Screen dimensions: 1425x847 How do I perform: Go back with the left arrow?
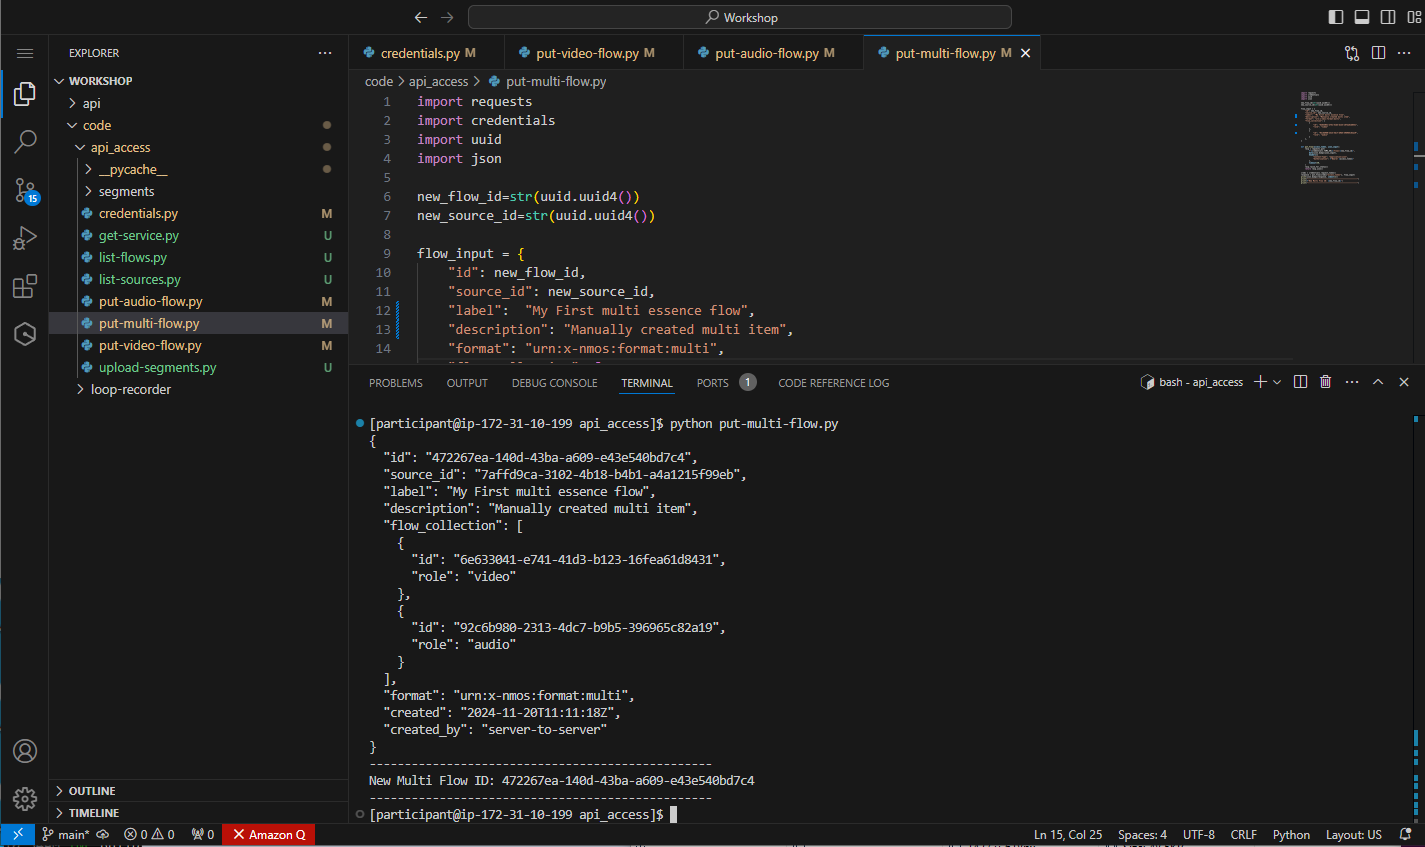pos(421,17)
